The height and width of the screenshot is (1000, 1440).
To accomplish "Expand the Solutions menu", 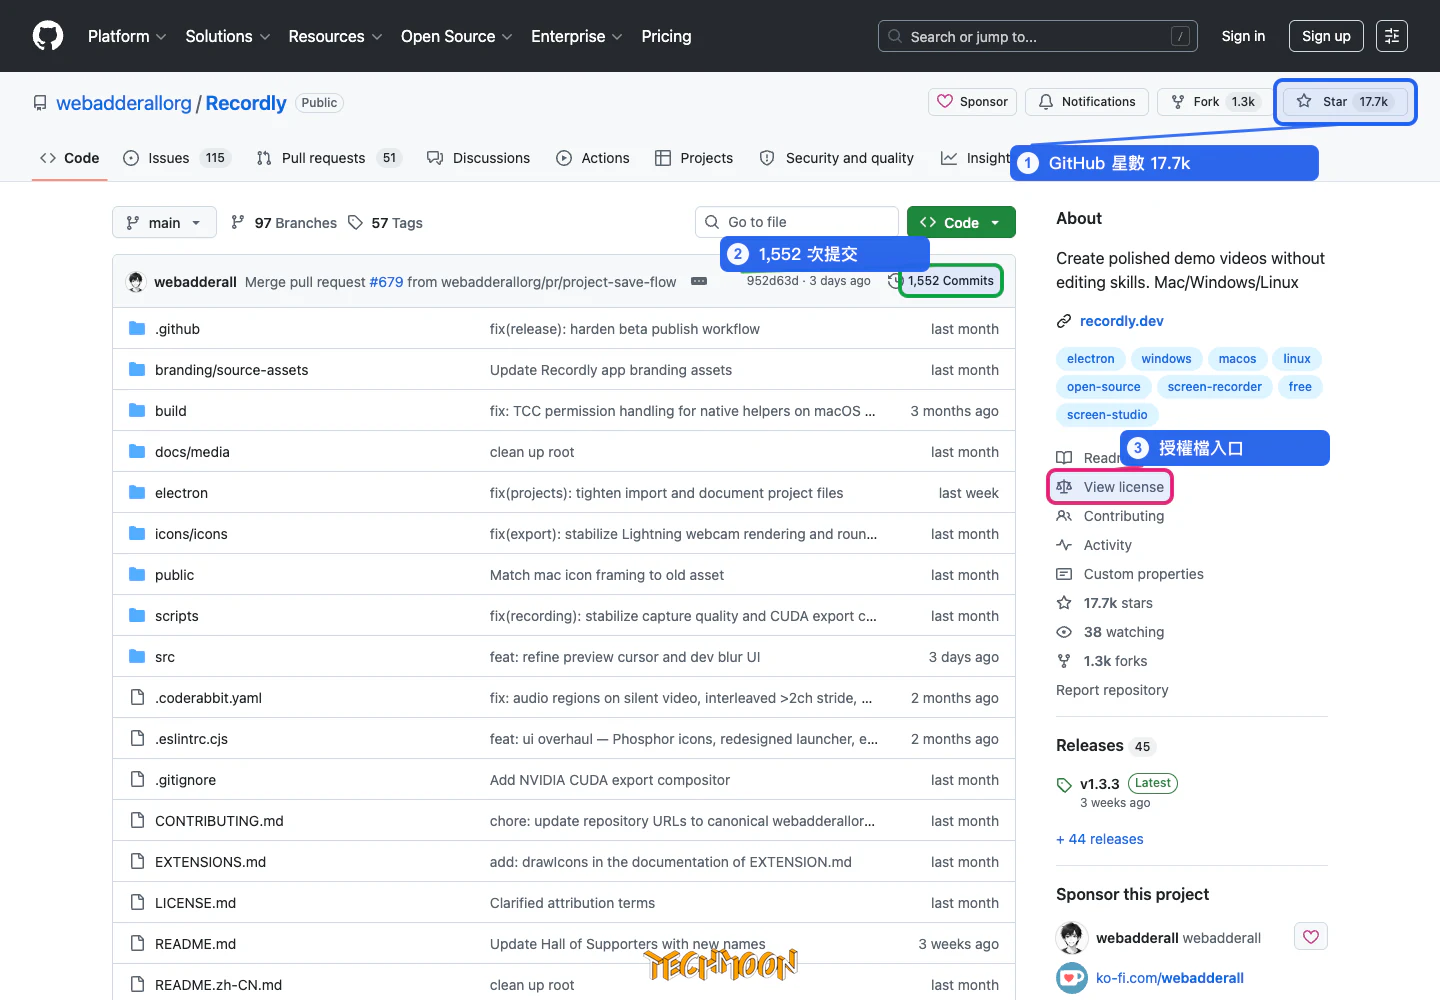I will pyautogui.click(x=228, y=36).
